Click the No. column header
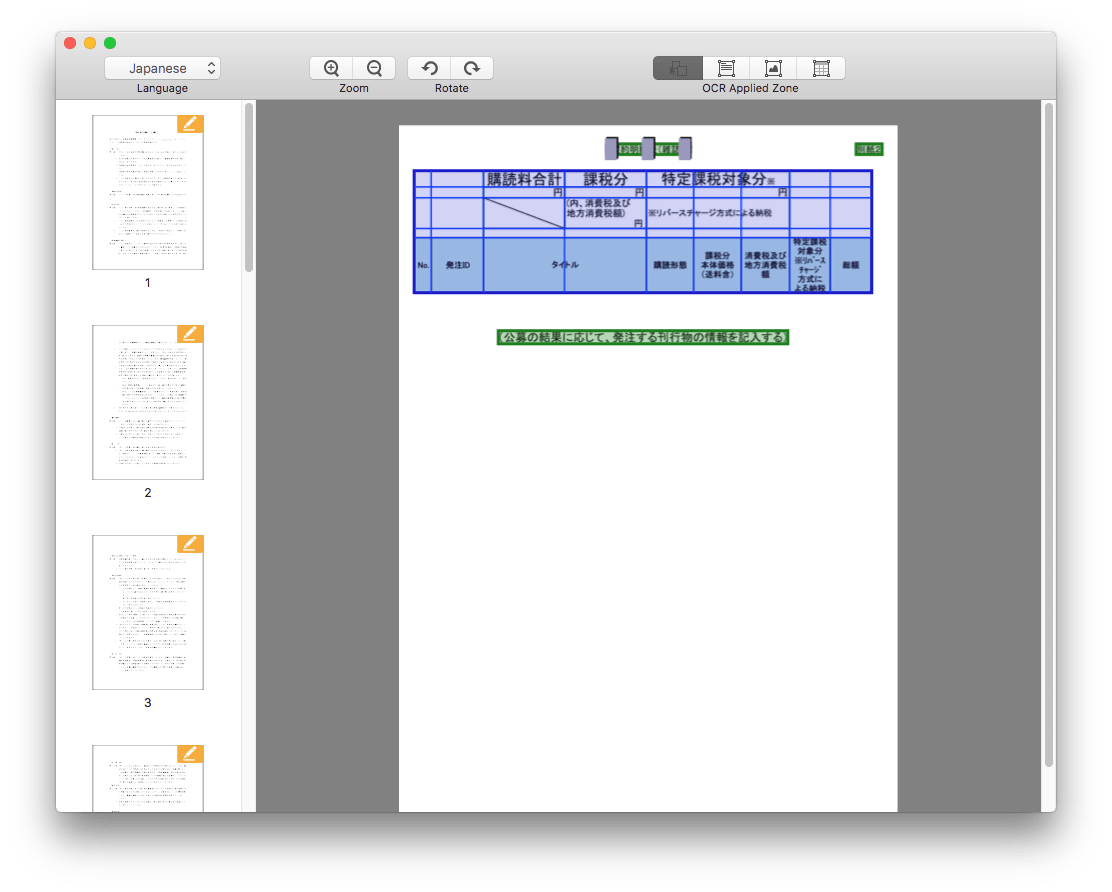 pyautogui.click(x=423, y=264)
